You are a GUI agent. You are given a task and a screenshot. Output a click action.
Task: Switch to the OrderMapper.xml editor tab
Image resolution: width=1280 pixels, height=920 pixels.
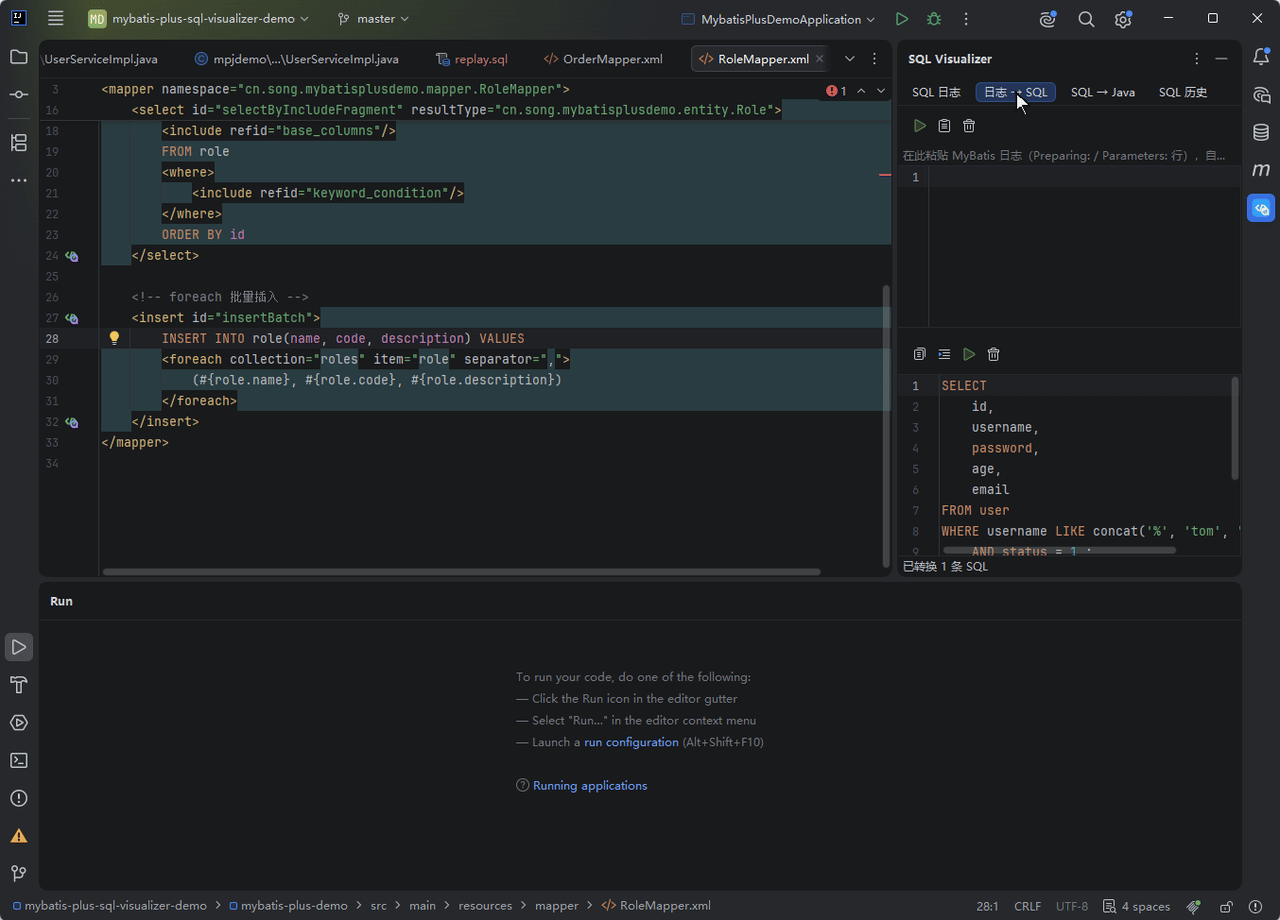point(603,59)
